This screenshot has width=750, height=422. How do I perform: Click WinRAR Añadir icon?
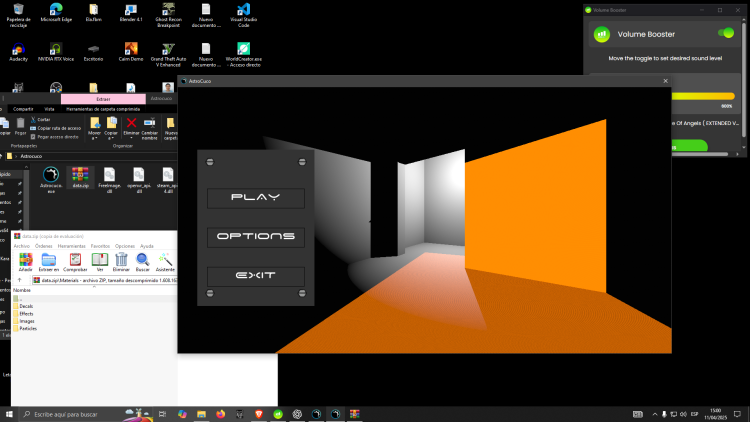(x=25, y=261)
